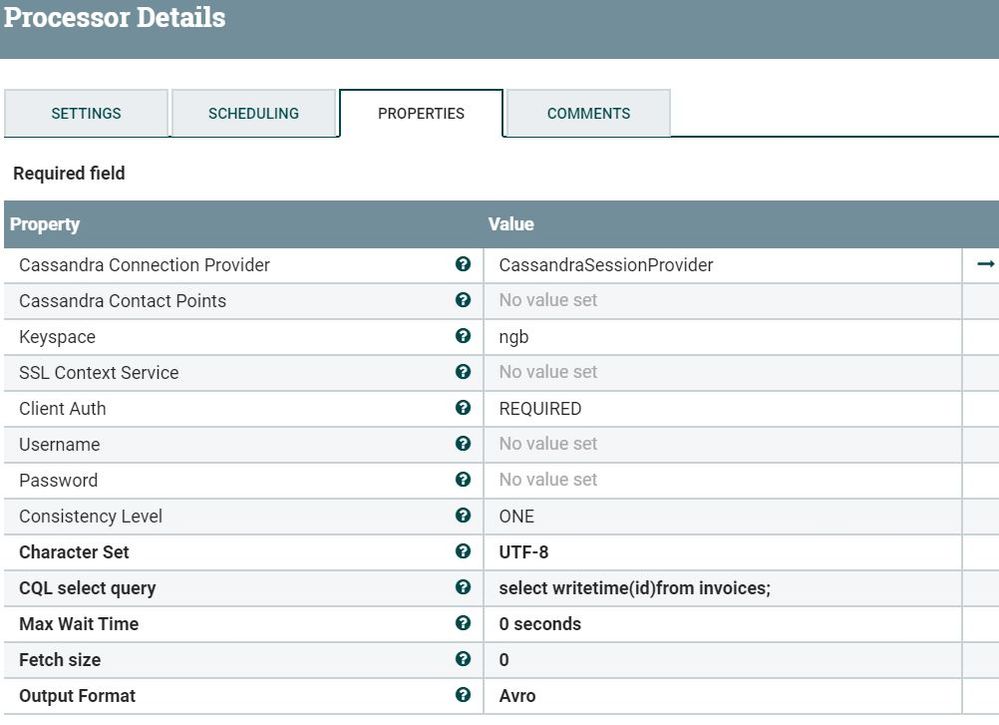The height and width of the screenshot is (725, 999).
Task: Select the SSL Context Service property name
Action: pyautogui.click(x=99, y=373)
